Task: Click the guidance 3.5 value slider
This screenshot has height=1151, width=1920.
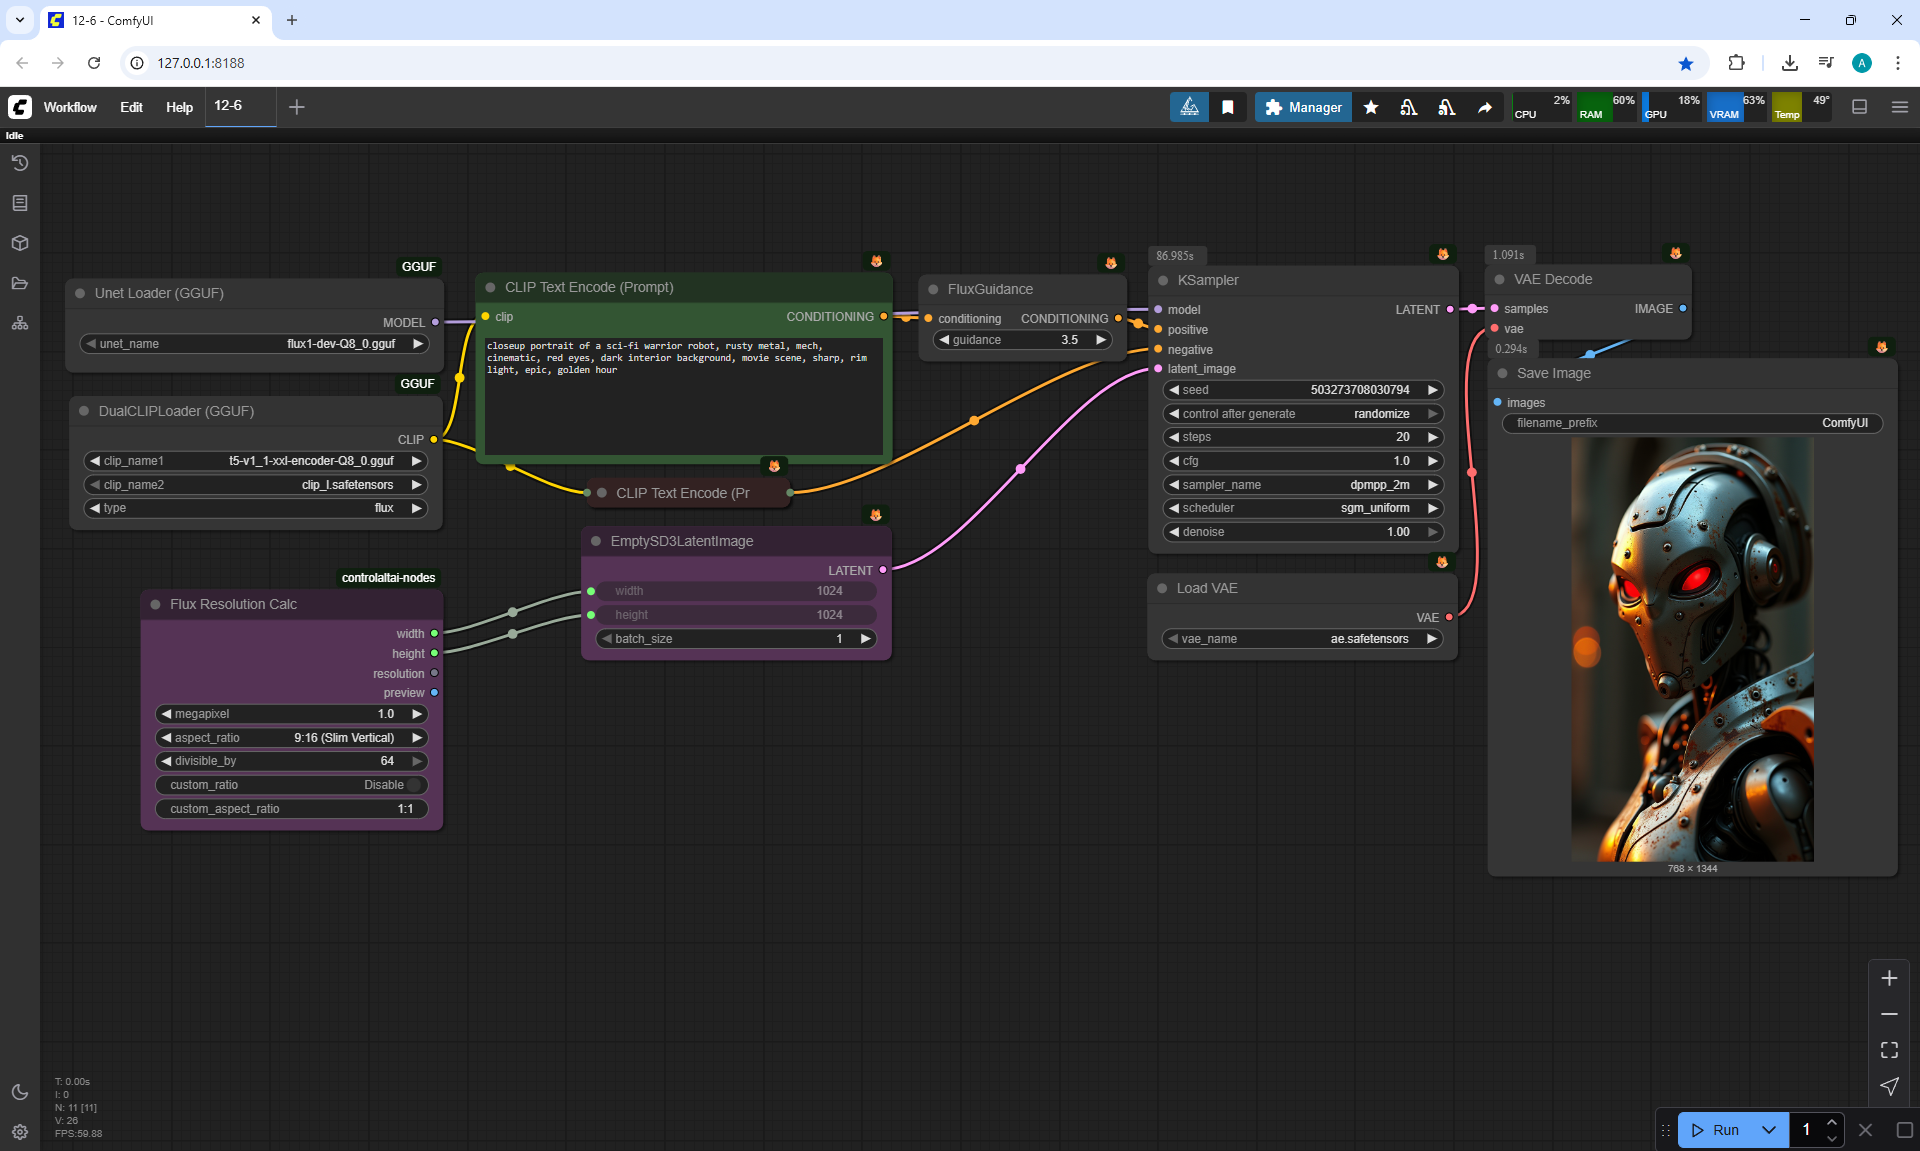Action: 1023,340
